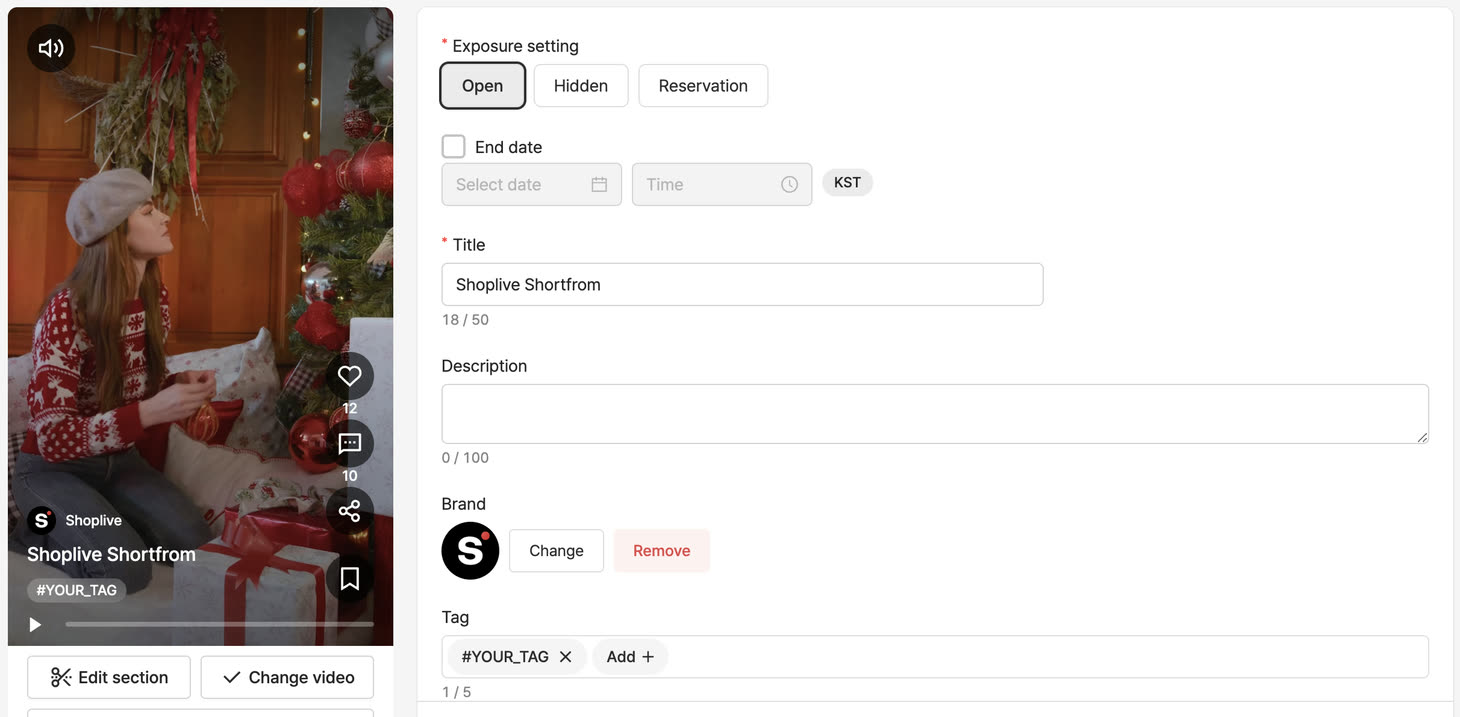Select the Reservation exposure setting

pos(703,86)
